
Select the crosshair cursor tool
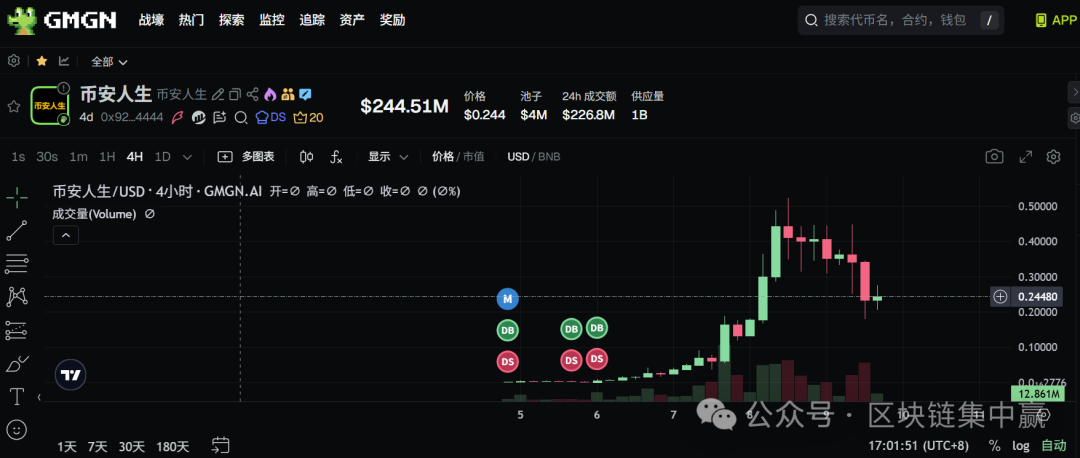tap(17, 197)
